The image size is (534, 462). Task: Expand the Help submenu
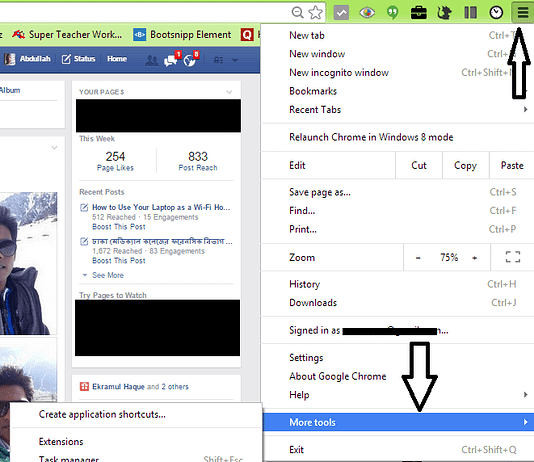coord(398,395)
